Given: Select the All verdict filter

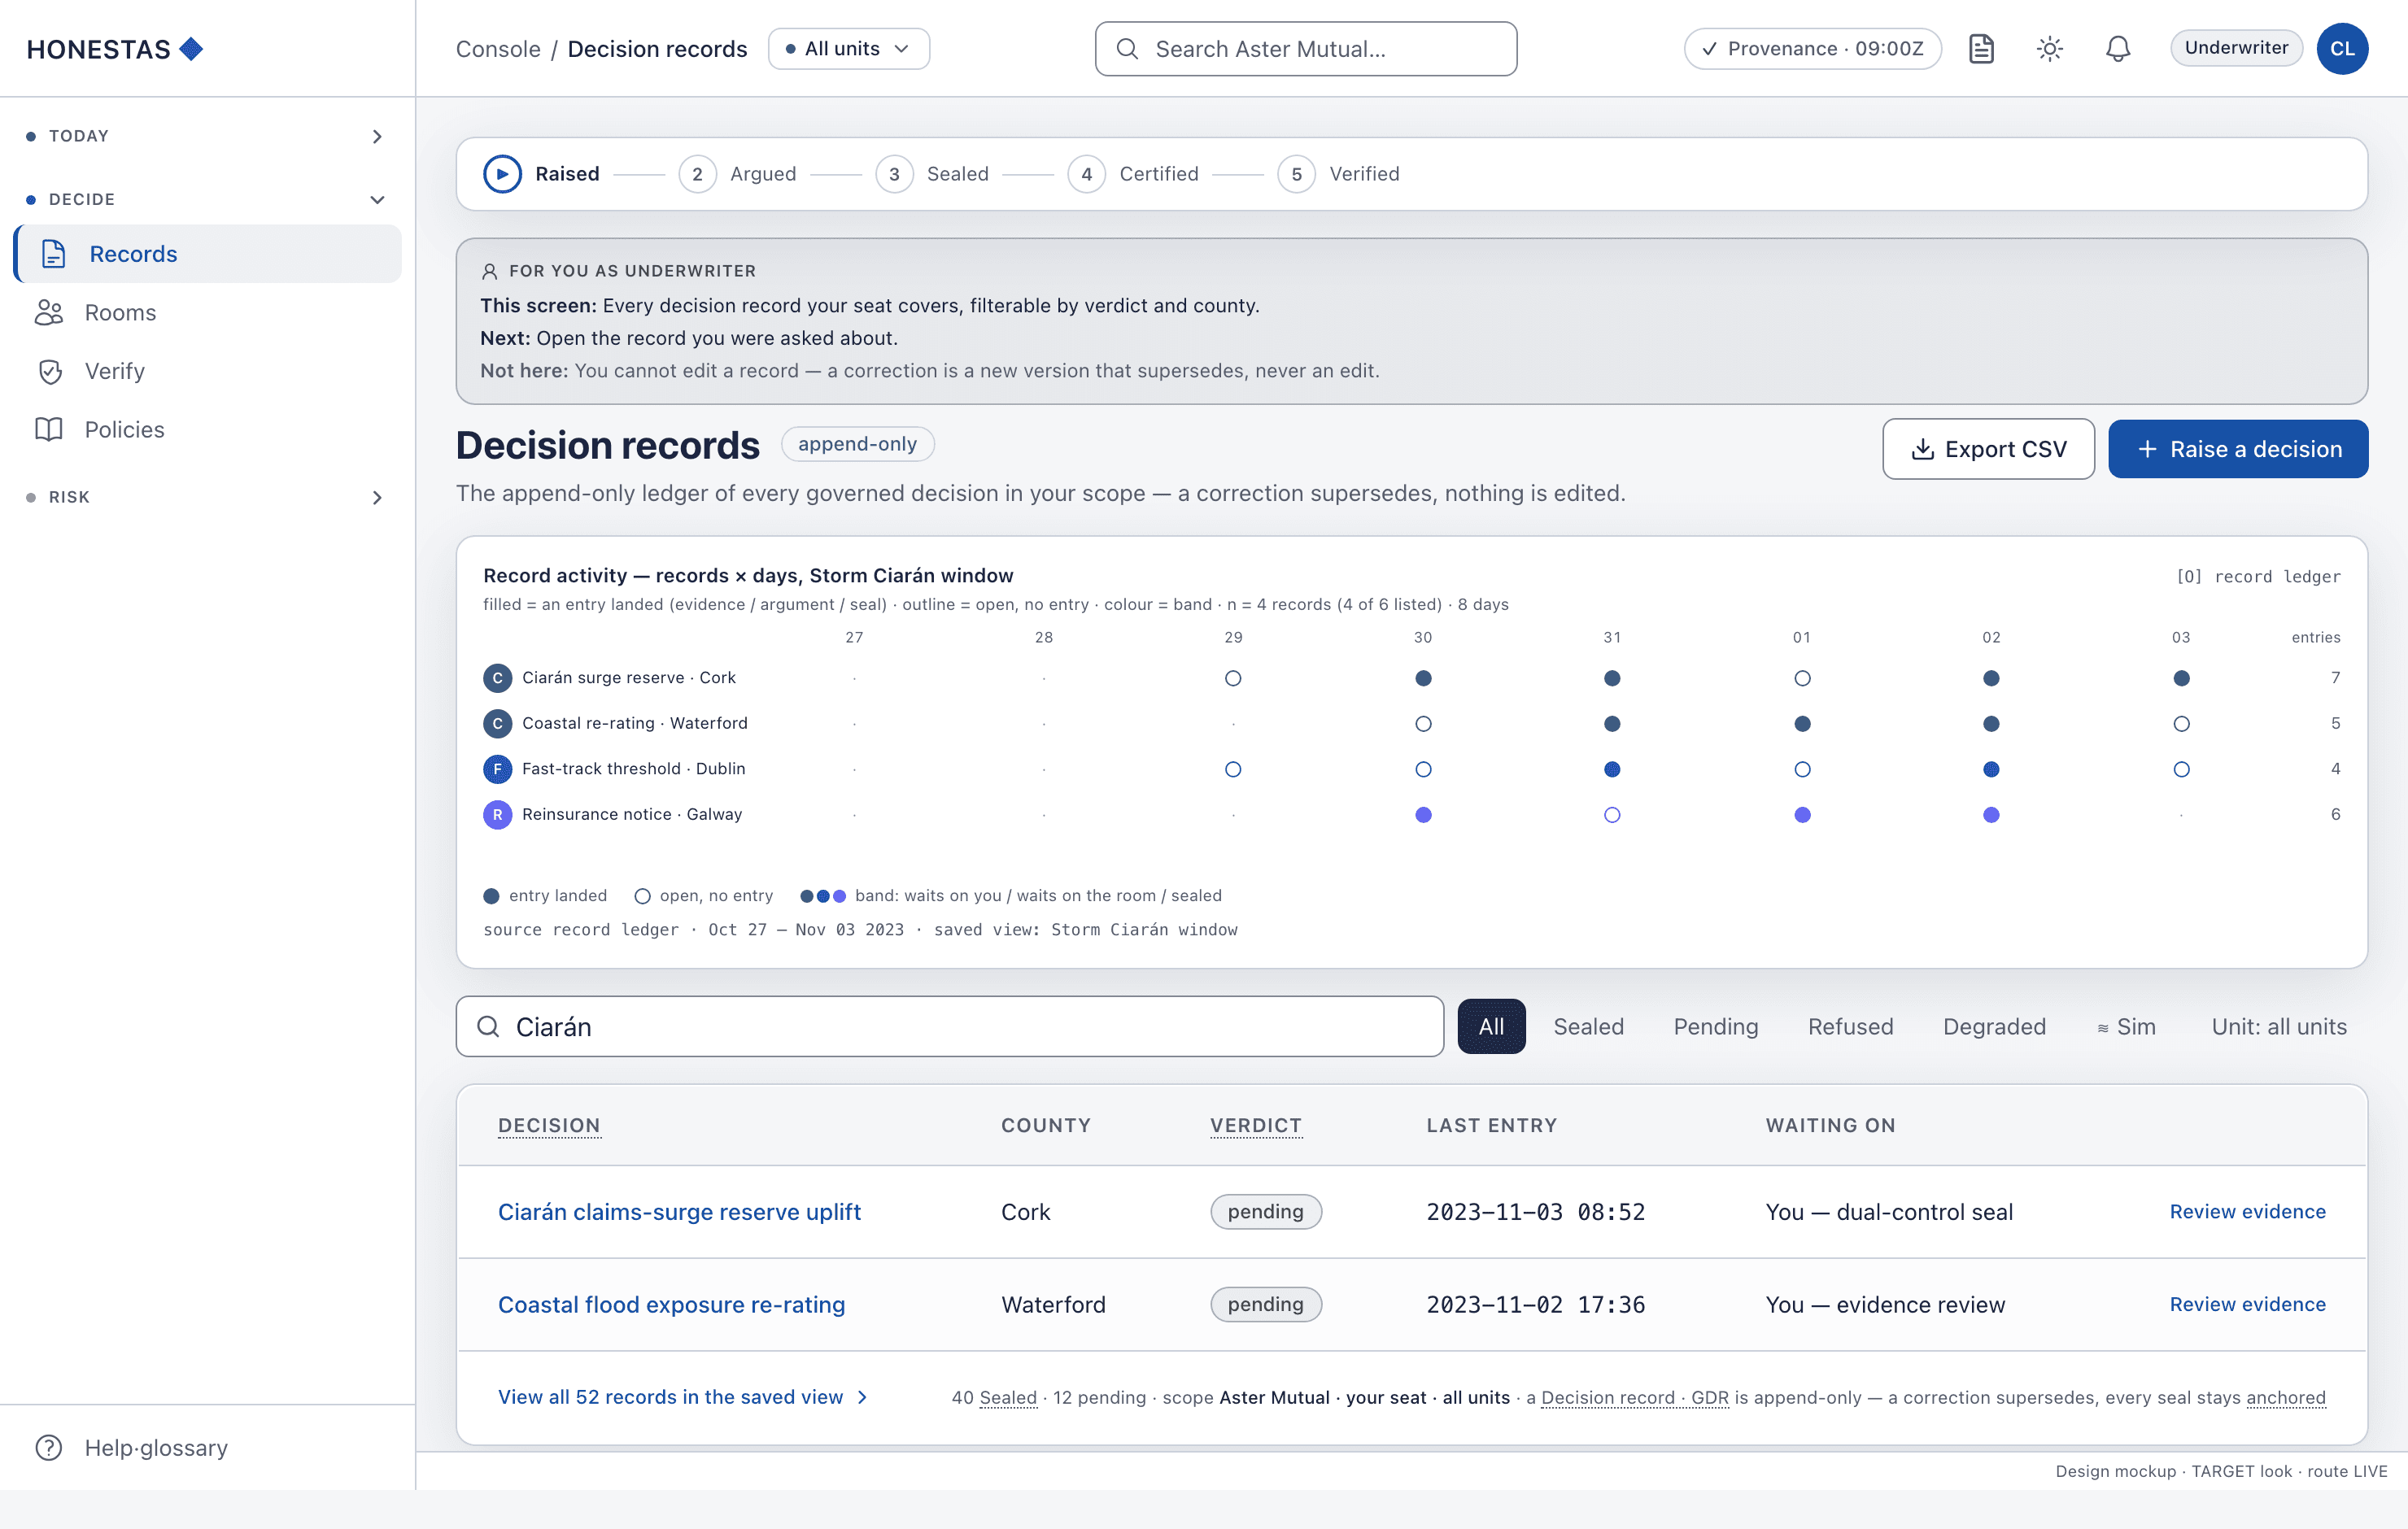Looking at the screenshot, I should 1491,1027.
